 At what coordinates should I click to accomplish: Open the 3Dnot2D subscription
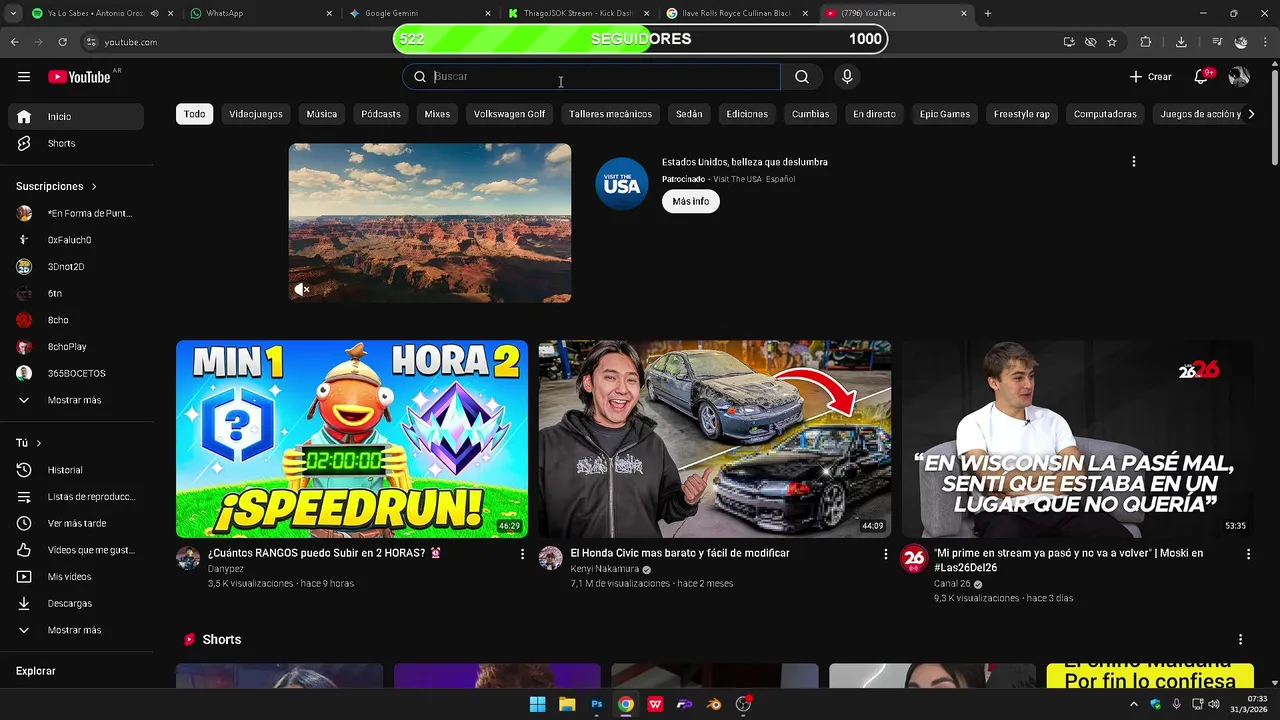tap(76, 267)
